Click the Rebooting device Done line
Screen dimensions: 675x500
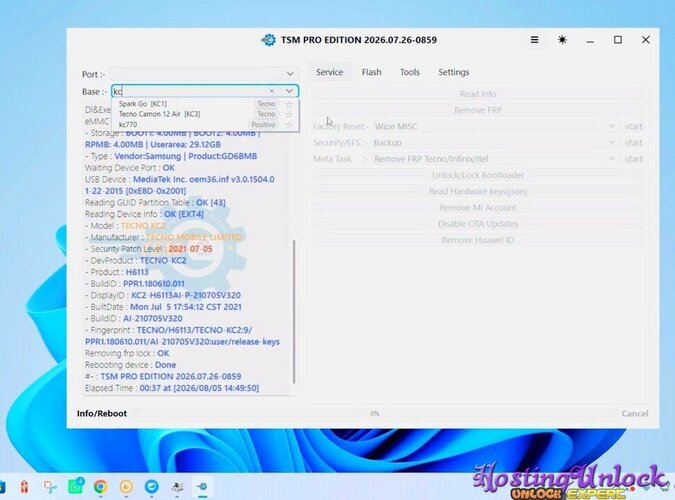(x=130, y=365)
